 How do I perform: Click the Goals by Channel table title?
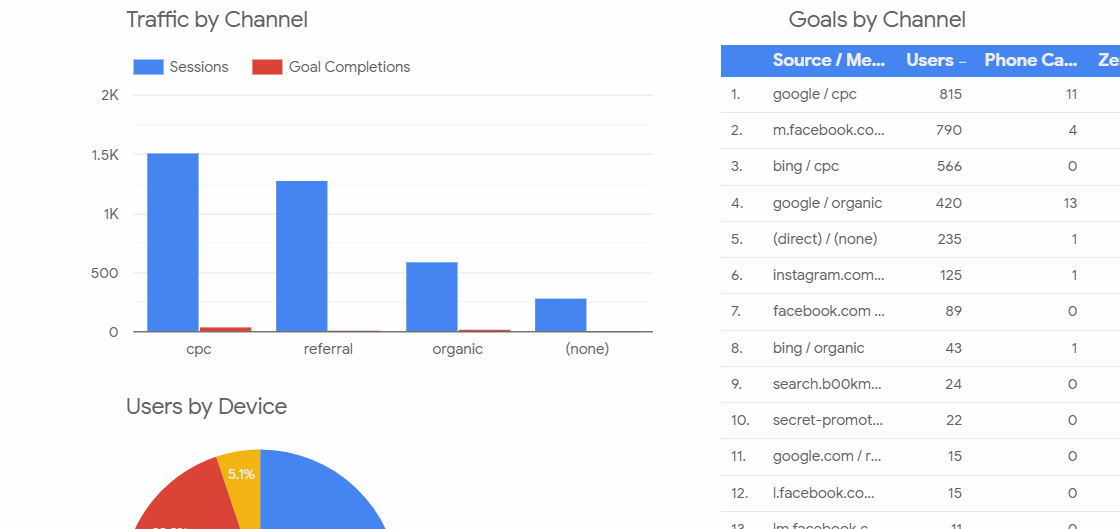click(x=877, y=20)
